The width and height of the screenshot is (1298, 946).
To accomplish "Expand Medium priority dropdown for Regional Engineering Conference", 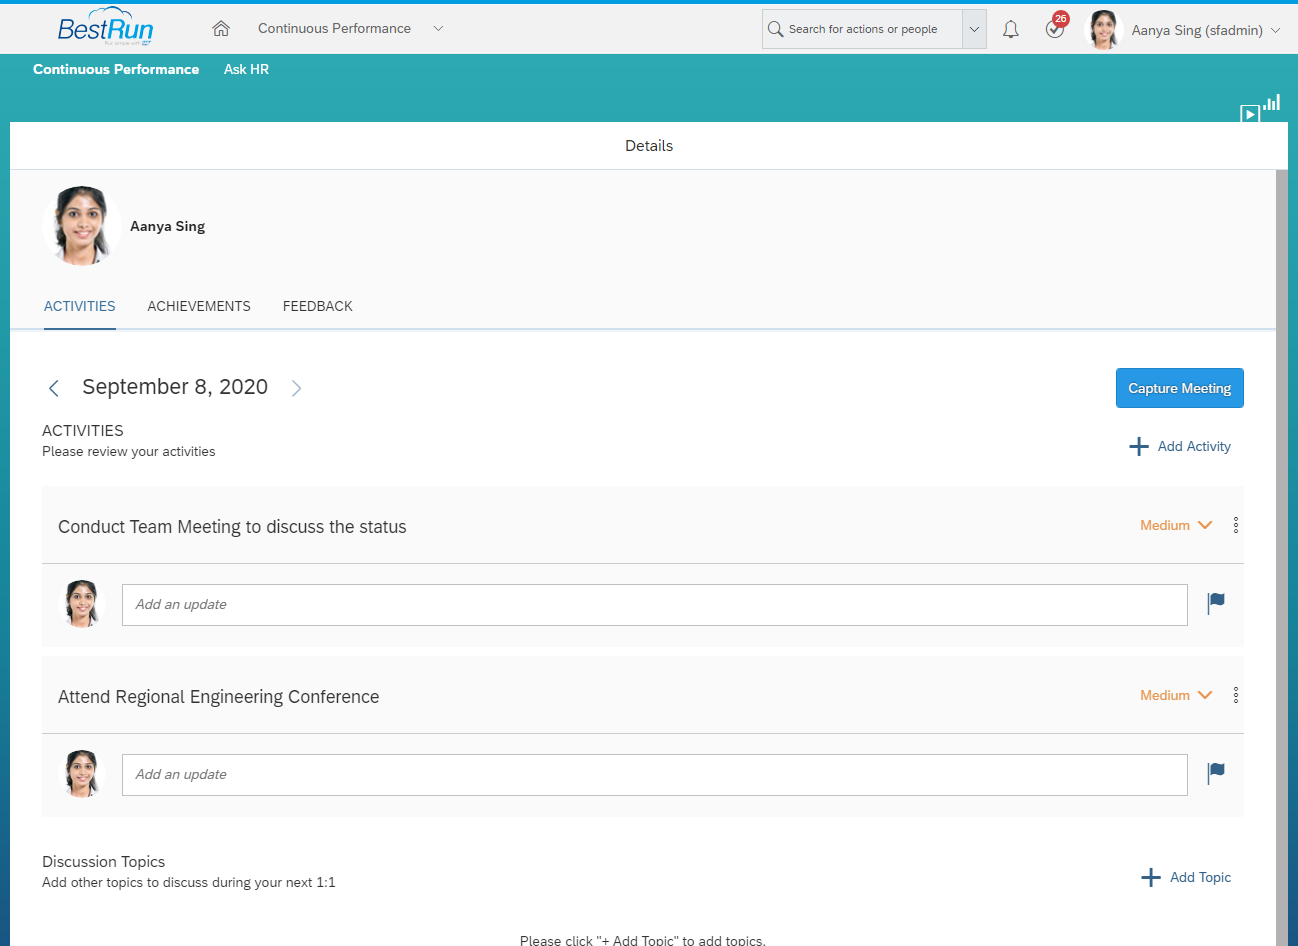I will pyautogui.click(x=1176, y=695).
